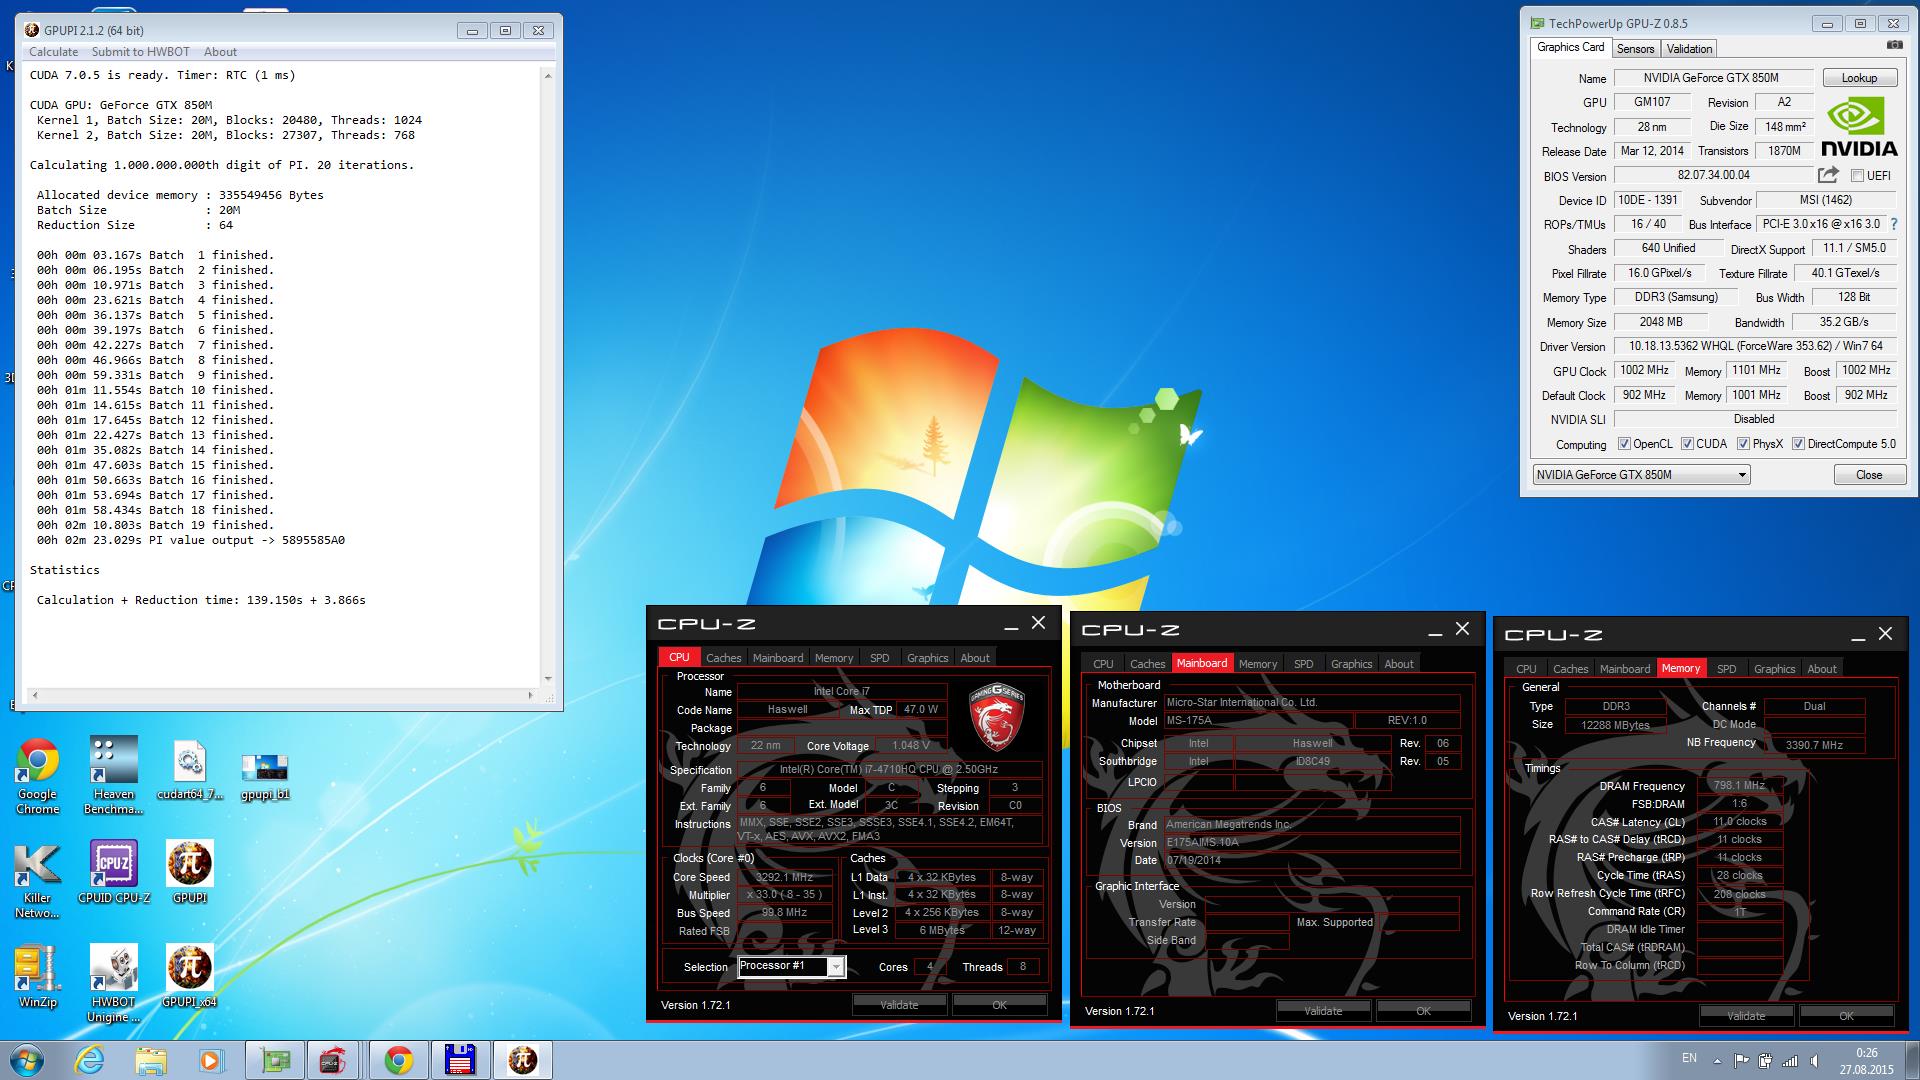Open About tab in the CPU-Z CPU window
1920x1080 pixels.
tap(975, 658)
